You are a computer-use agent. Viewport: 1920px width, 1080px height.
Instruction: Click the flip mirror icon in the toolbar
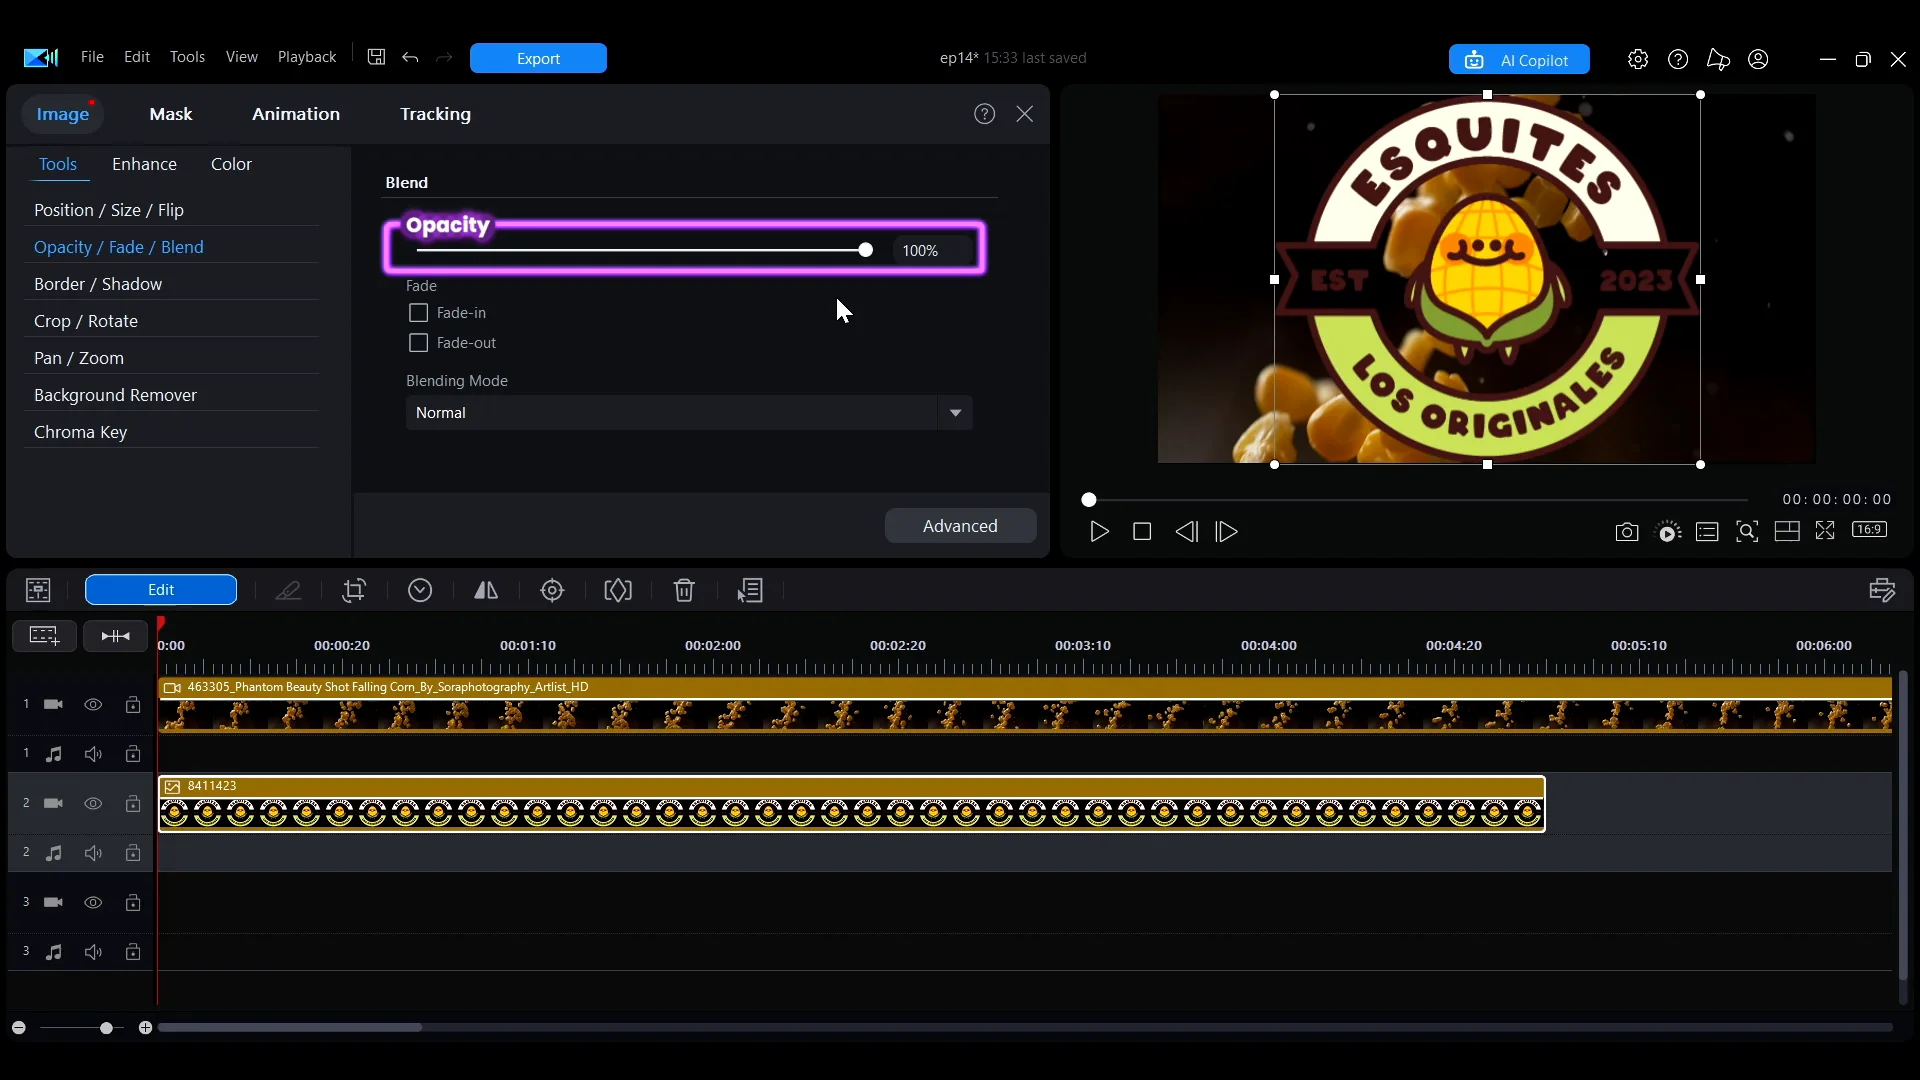tap(486, 590)
